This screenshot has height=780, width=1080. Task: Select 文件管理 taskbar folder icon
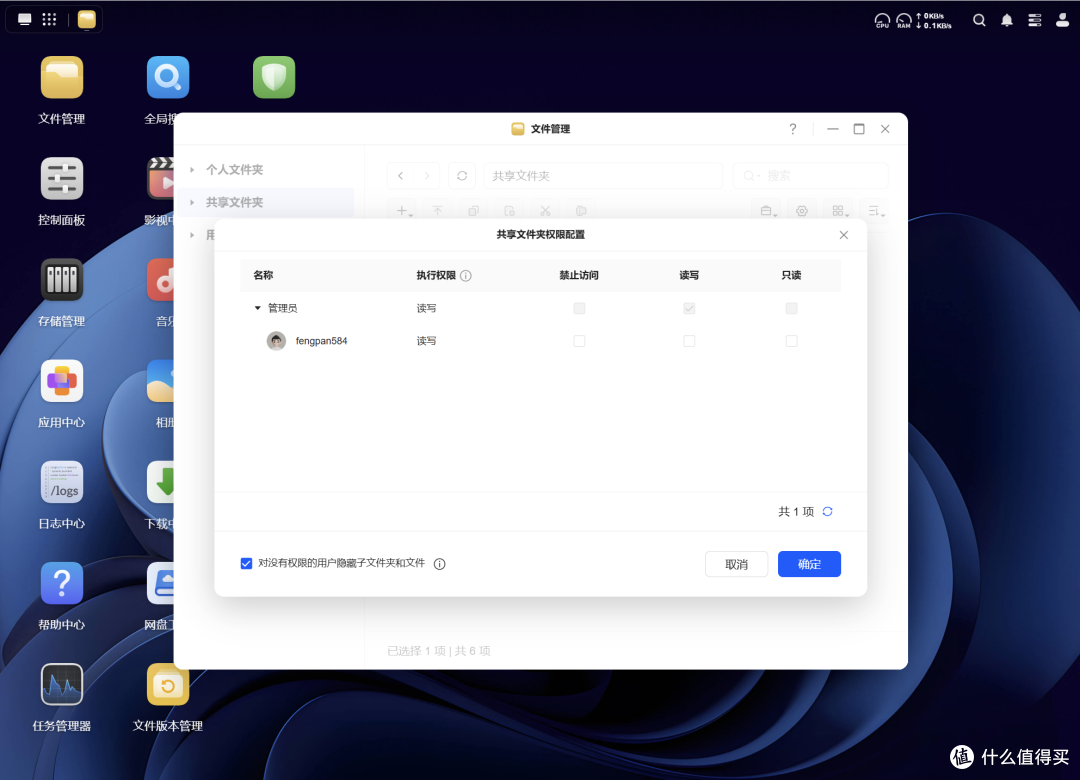pos(87,19)
